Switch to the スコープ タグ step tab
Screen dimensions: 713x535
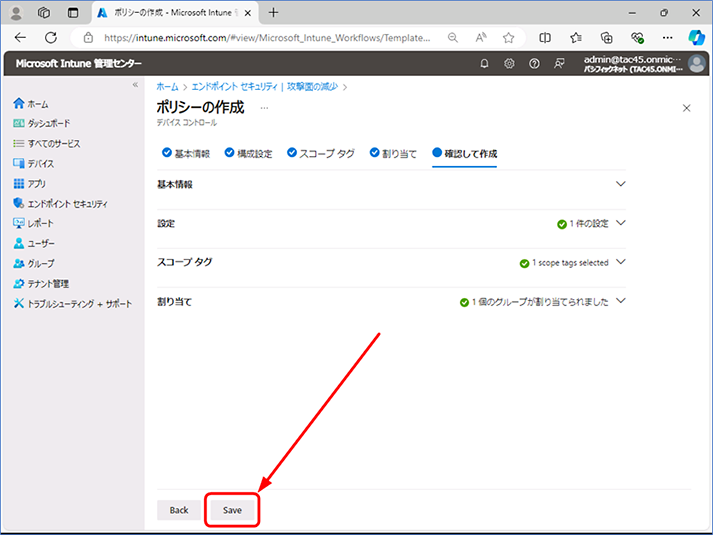click(321, 154)
